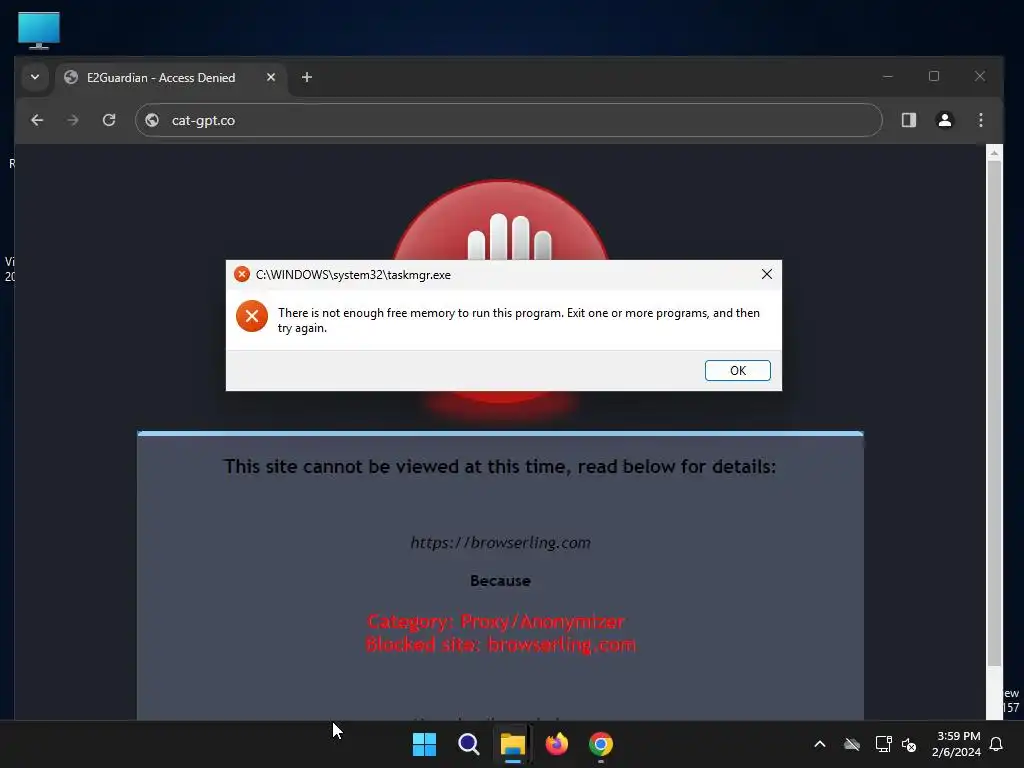Minimize the Chrome window
Screen dimensions: 1024x768
click(x=888, y=76)
